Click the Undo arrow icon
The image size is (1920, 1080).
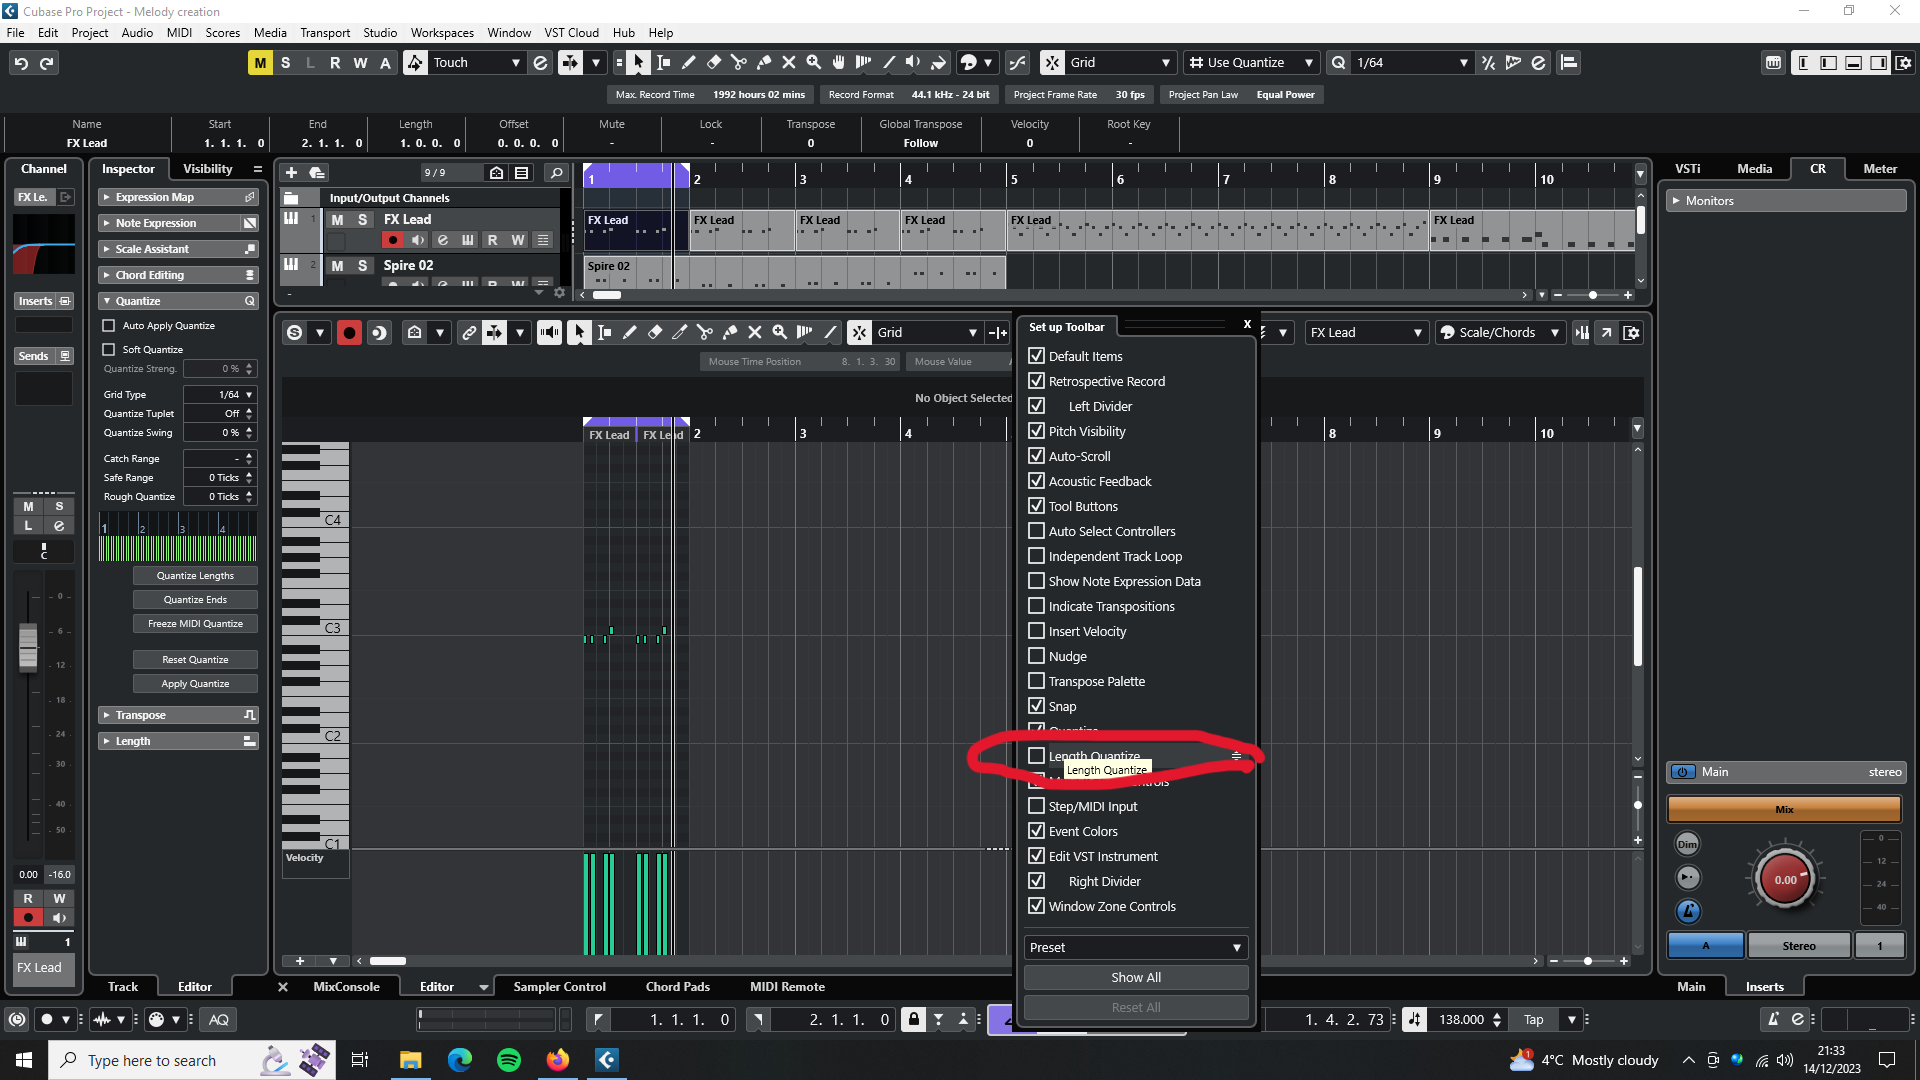pos(21,63)
